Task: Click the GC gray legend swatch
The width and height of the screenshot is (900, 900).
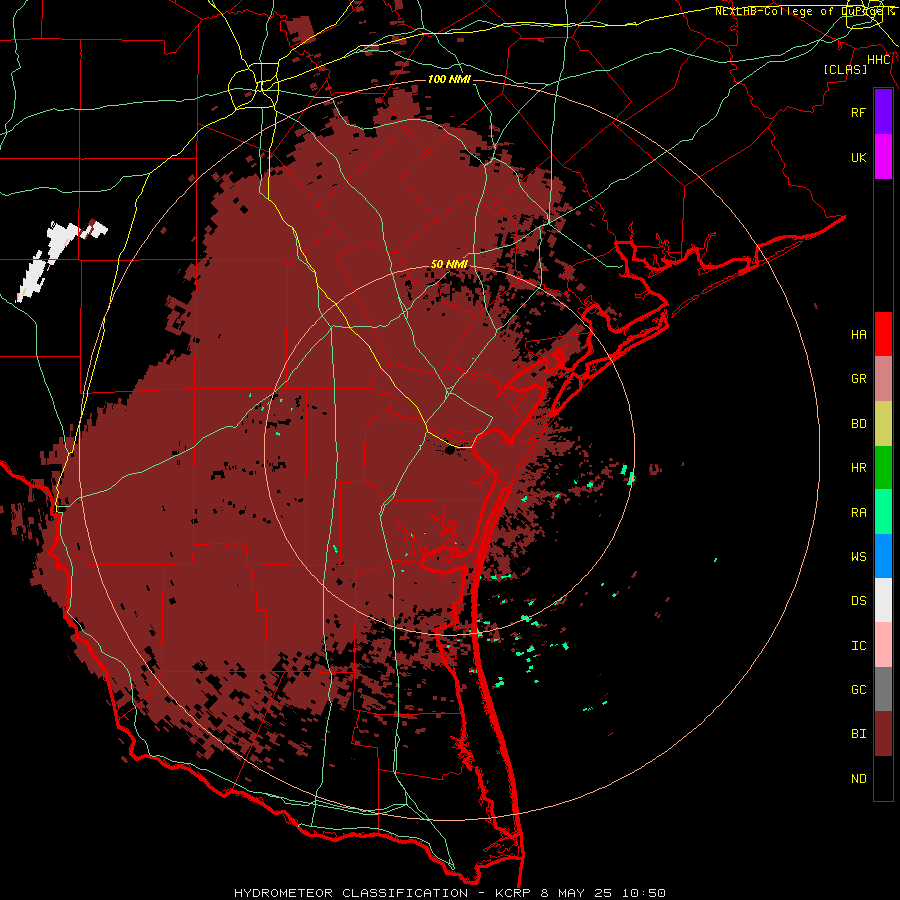Action: click(883, 689)
